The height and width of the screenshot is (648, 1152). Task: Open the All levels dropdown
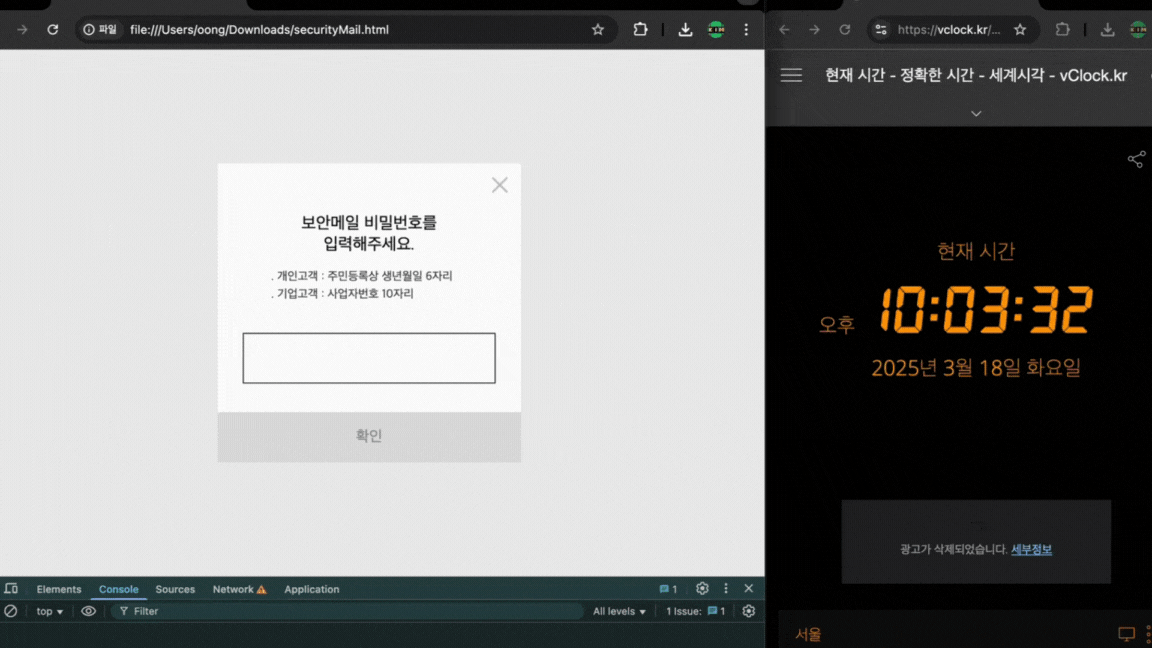point(618,611)
